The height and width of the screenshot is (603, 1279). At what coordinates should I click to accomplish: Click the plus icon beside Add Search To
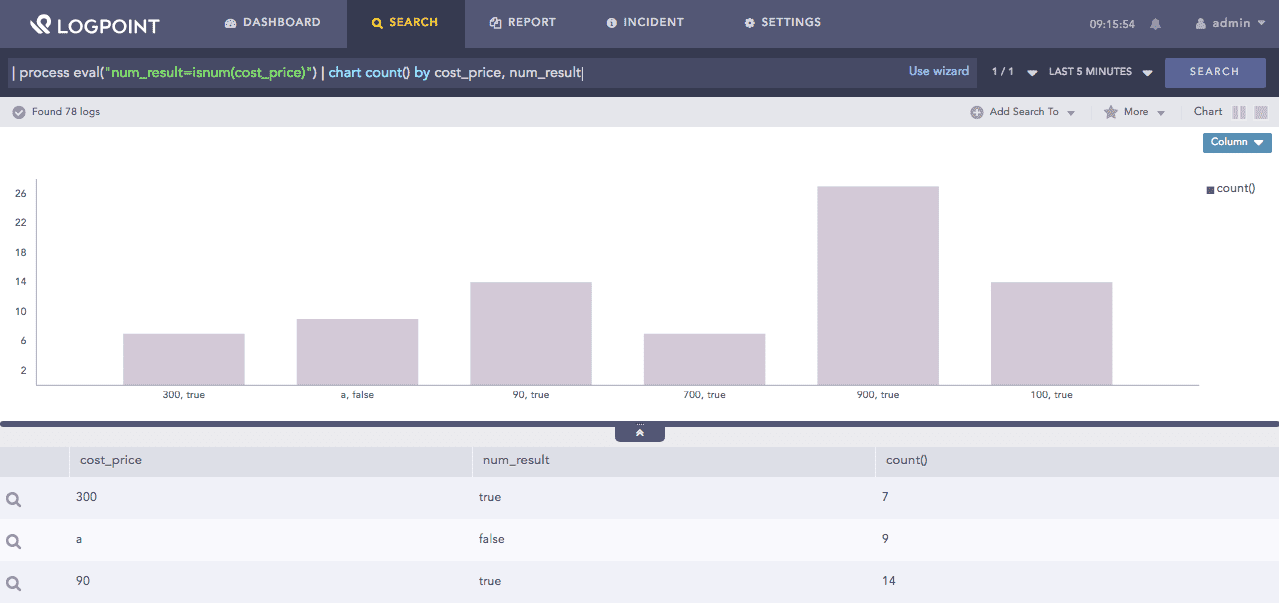coord(976,112)
